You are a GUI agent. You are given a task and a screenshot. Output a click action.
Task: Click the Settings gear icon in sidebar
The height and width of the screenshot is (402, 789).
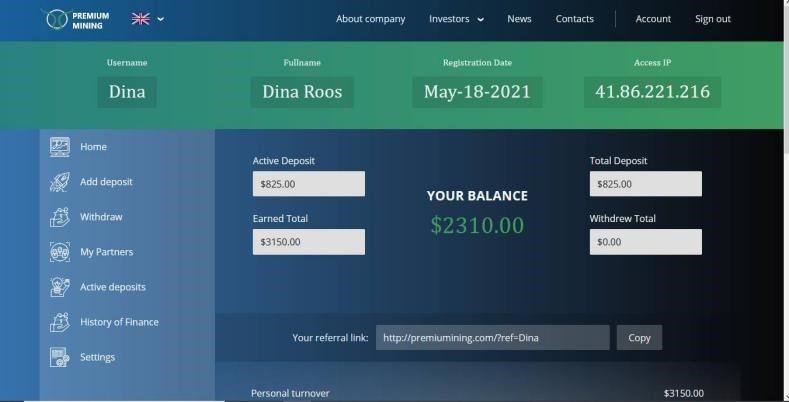60,357
